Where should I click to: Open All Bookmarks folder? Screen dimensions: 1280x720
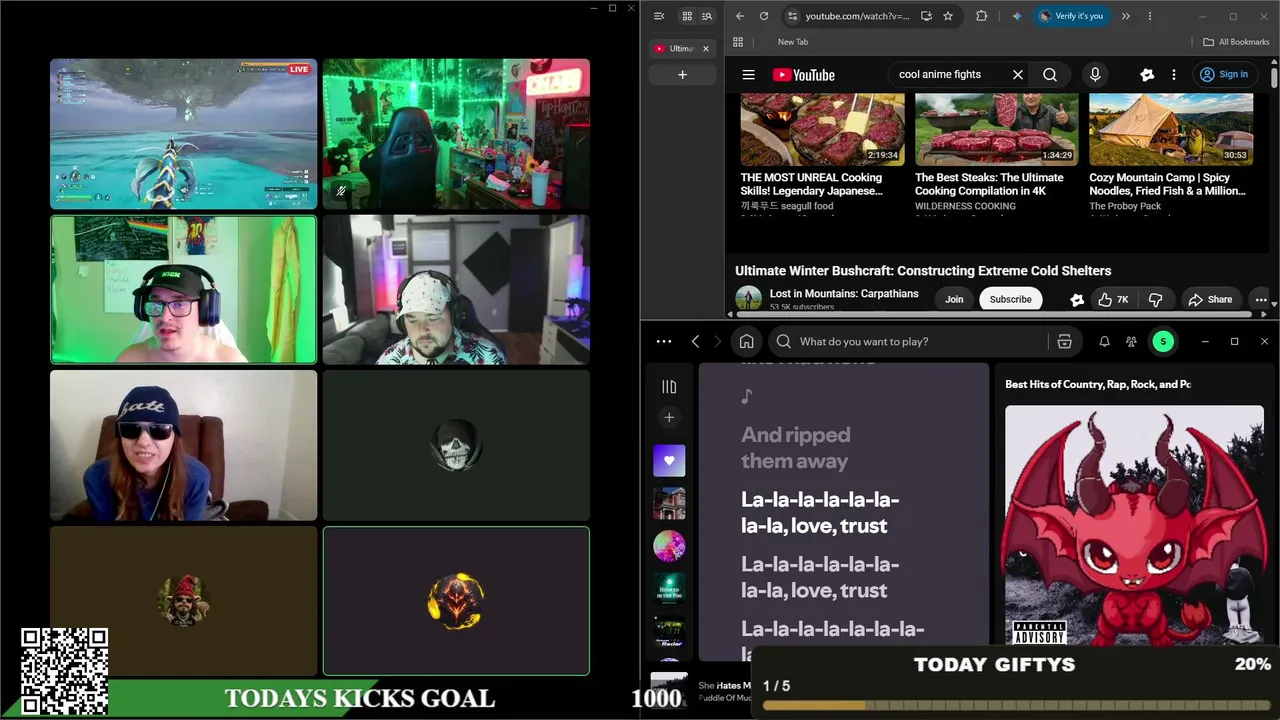(1236, 42)
